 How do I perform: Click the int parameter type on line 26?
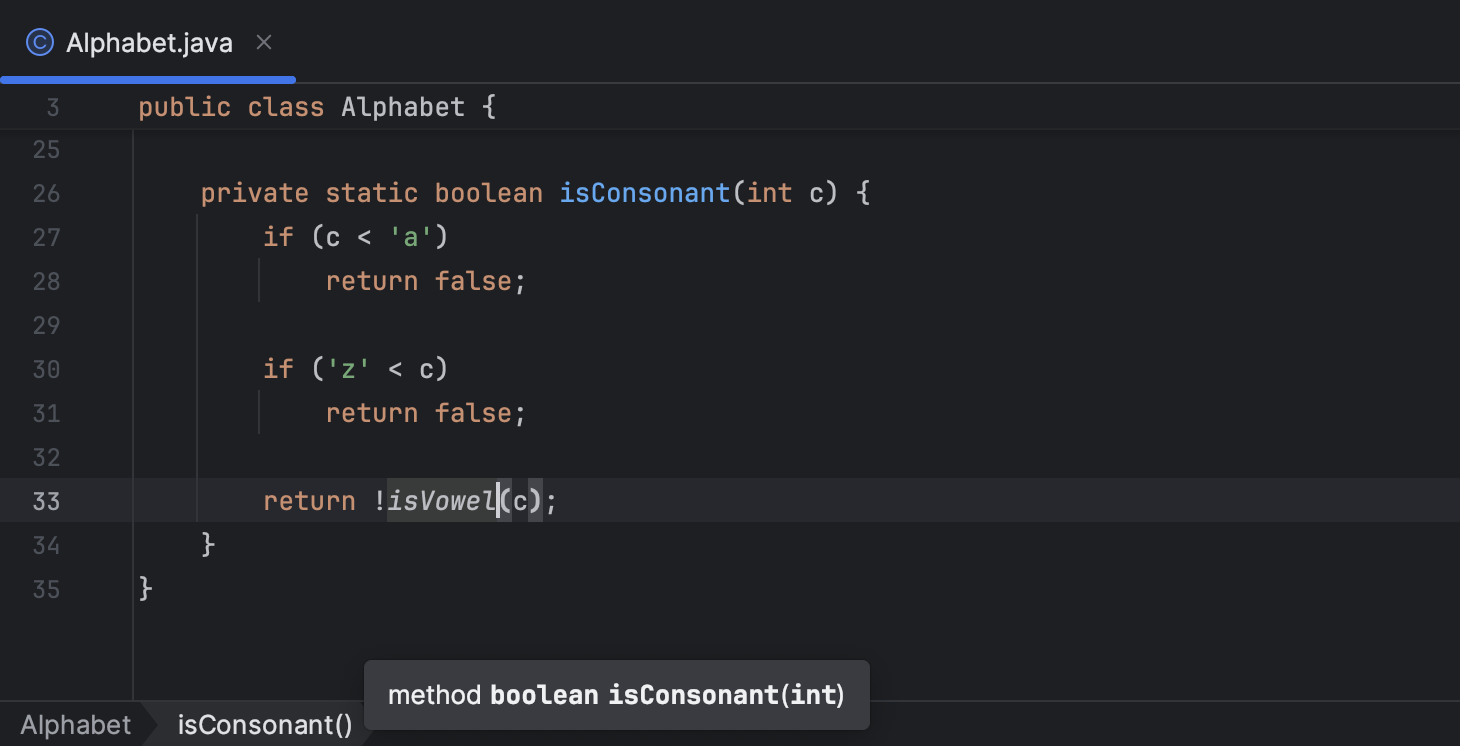769,192
